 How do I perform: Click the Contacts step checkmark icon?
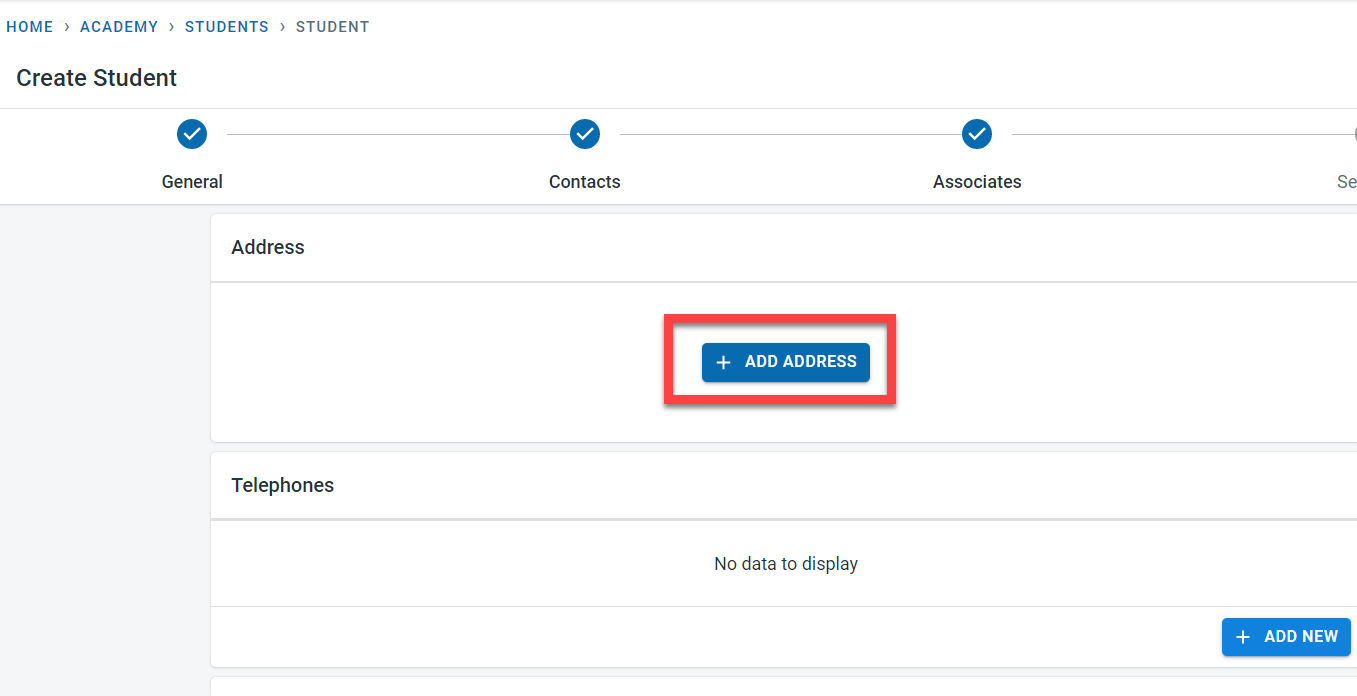(585, 133)
